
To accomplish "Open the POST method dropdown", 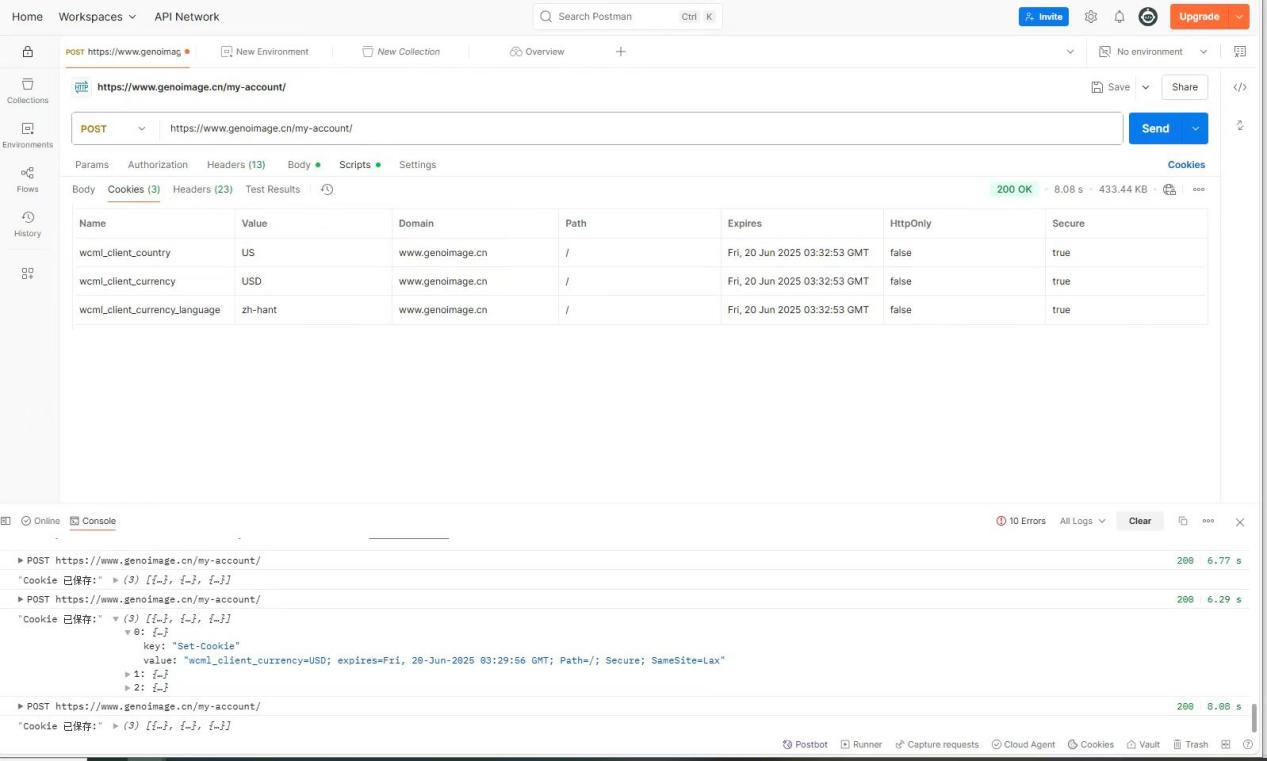I will click(x=114, y=128).
